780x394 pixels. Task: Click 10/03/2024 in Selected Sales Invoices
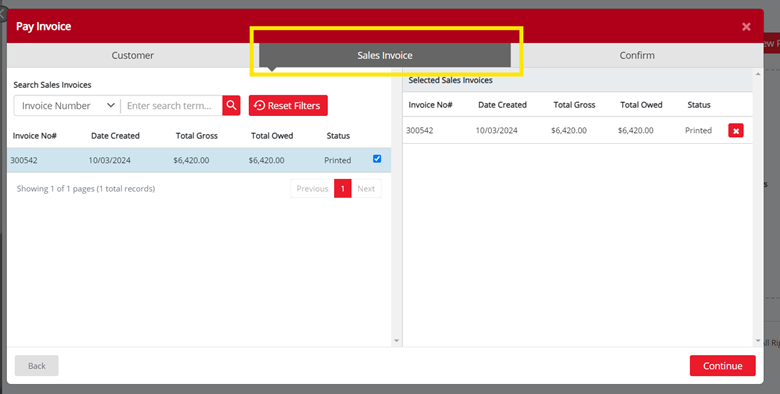496,130
